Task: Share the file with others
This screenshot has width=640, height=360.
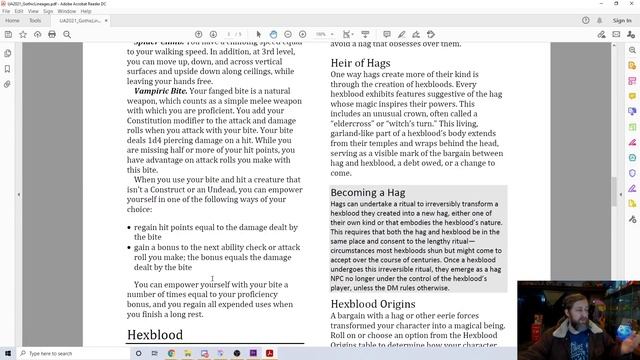Action: coord(631,35)
